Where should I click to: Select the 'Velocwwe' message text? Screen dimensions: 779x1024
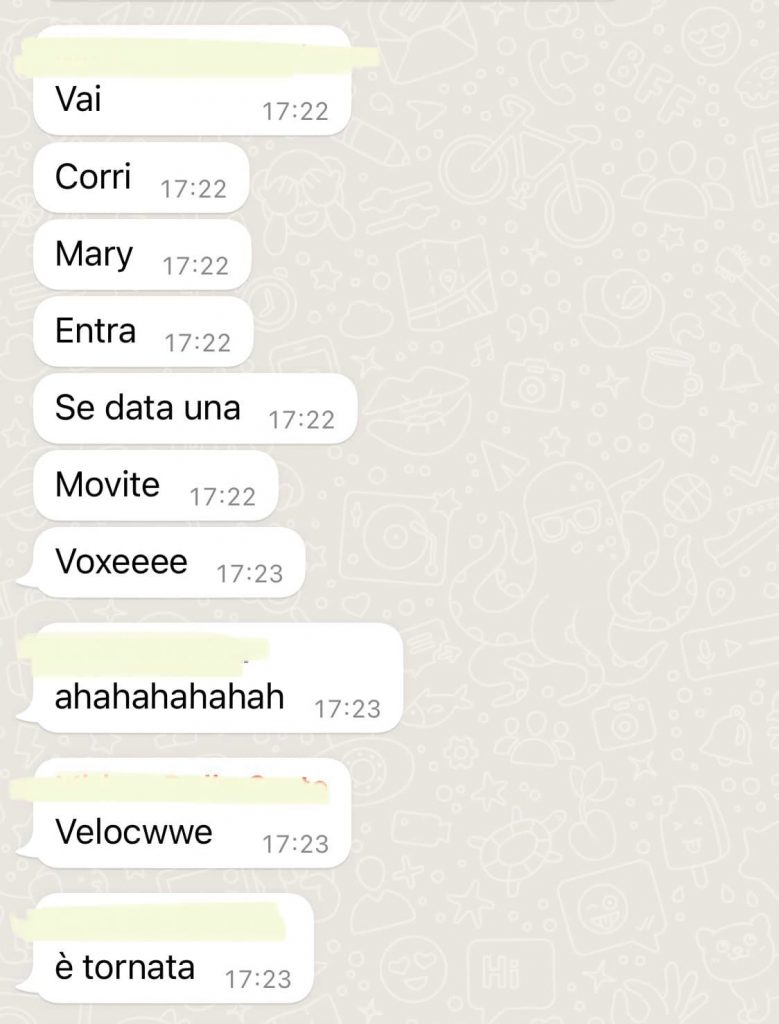click(x=134, y=832)
